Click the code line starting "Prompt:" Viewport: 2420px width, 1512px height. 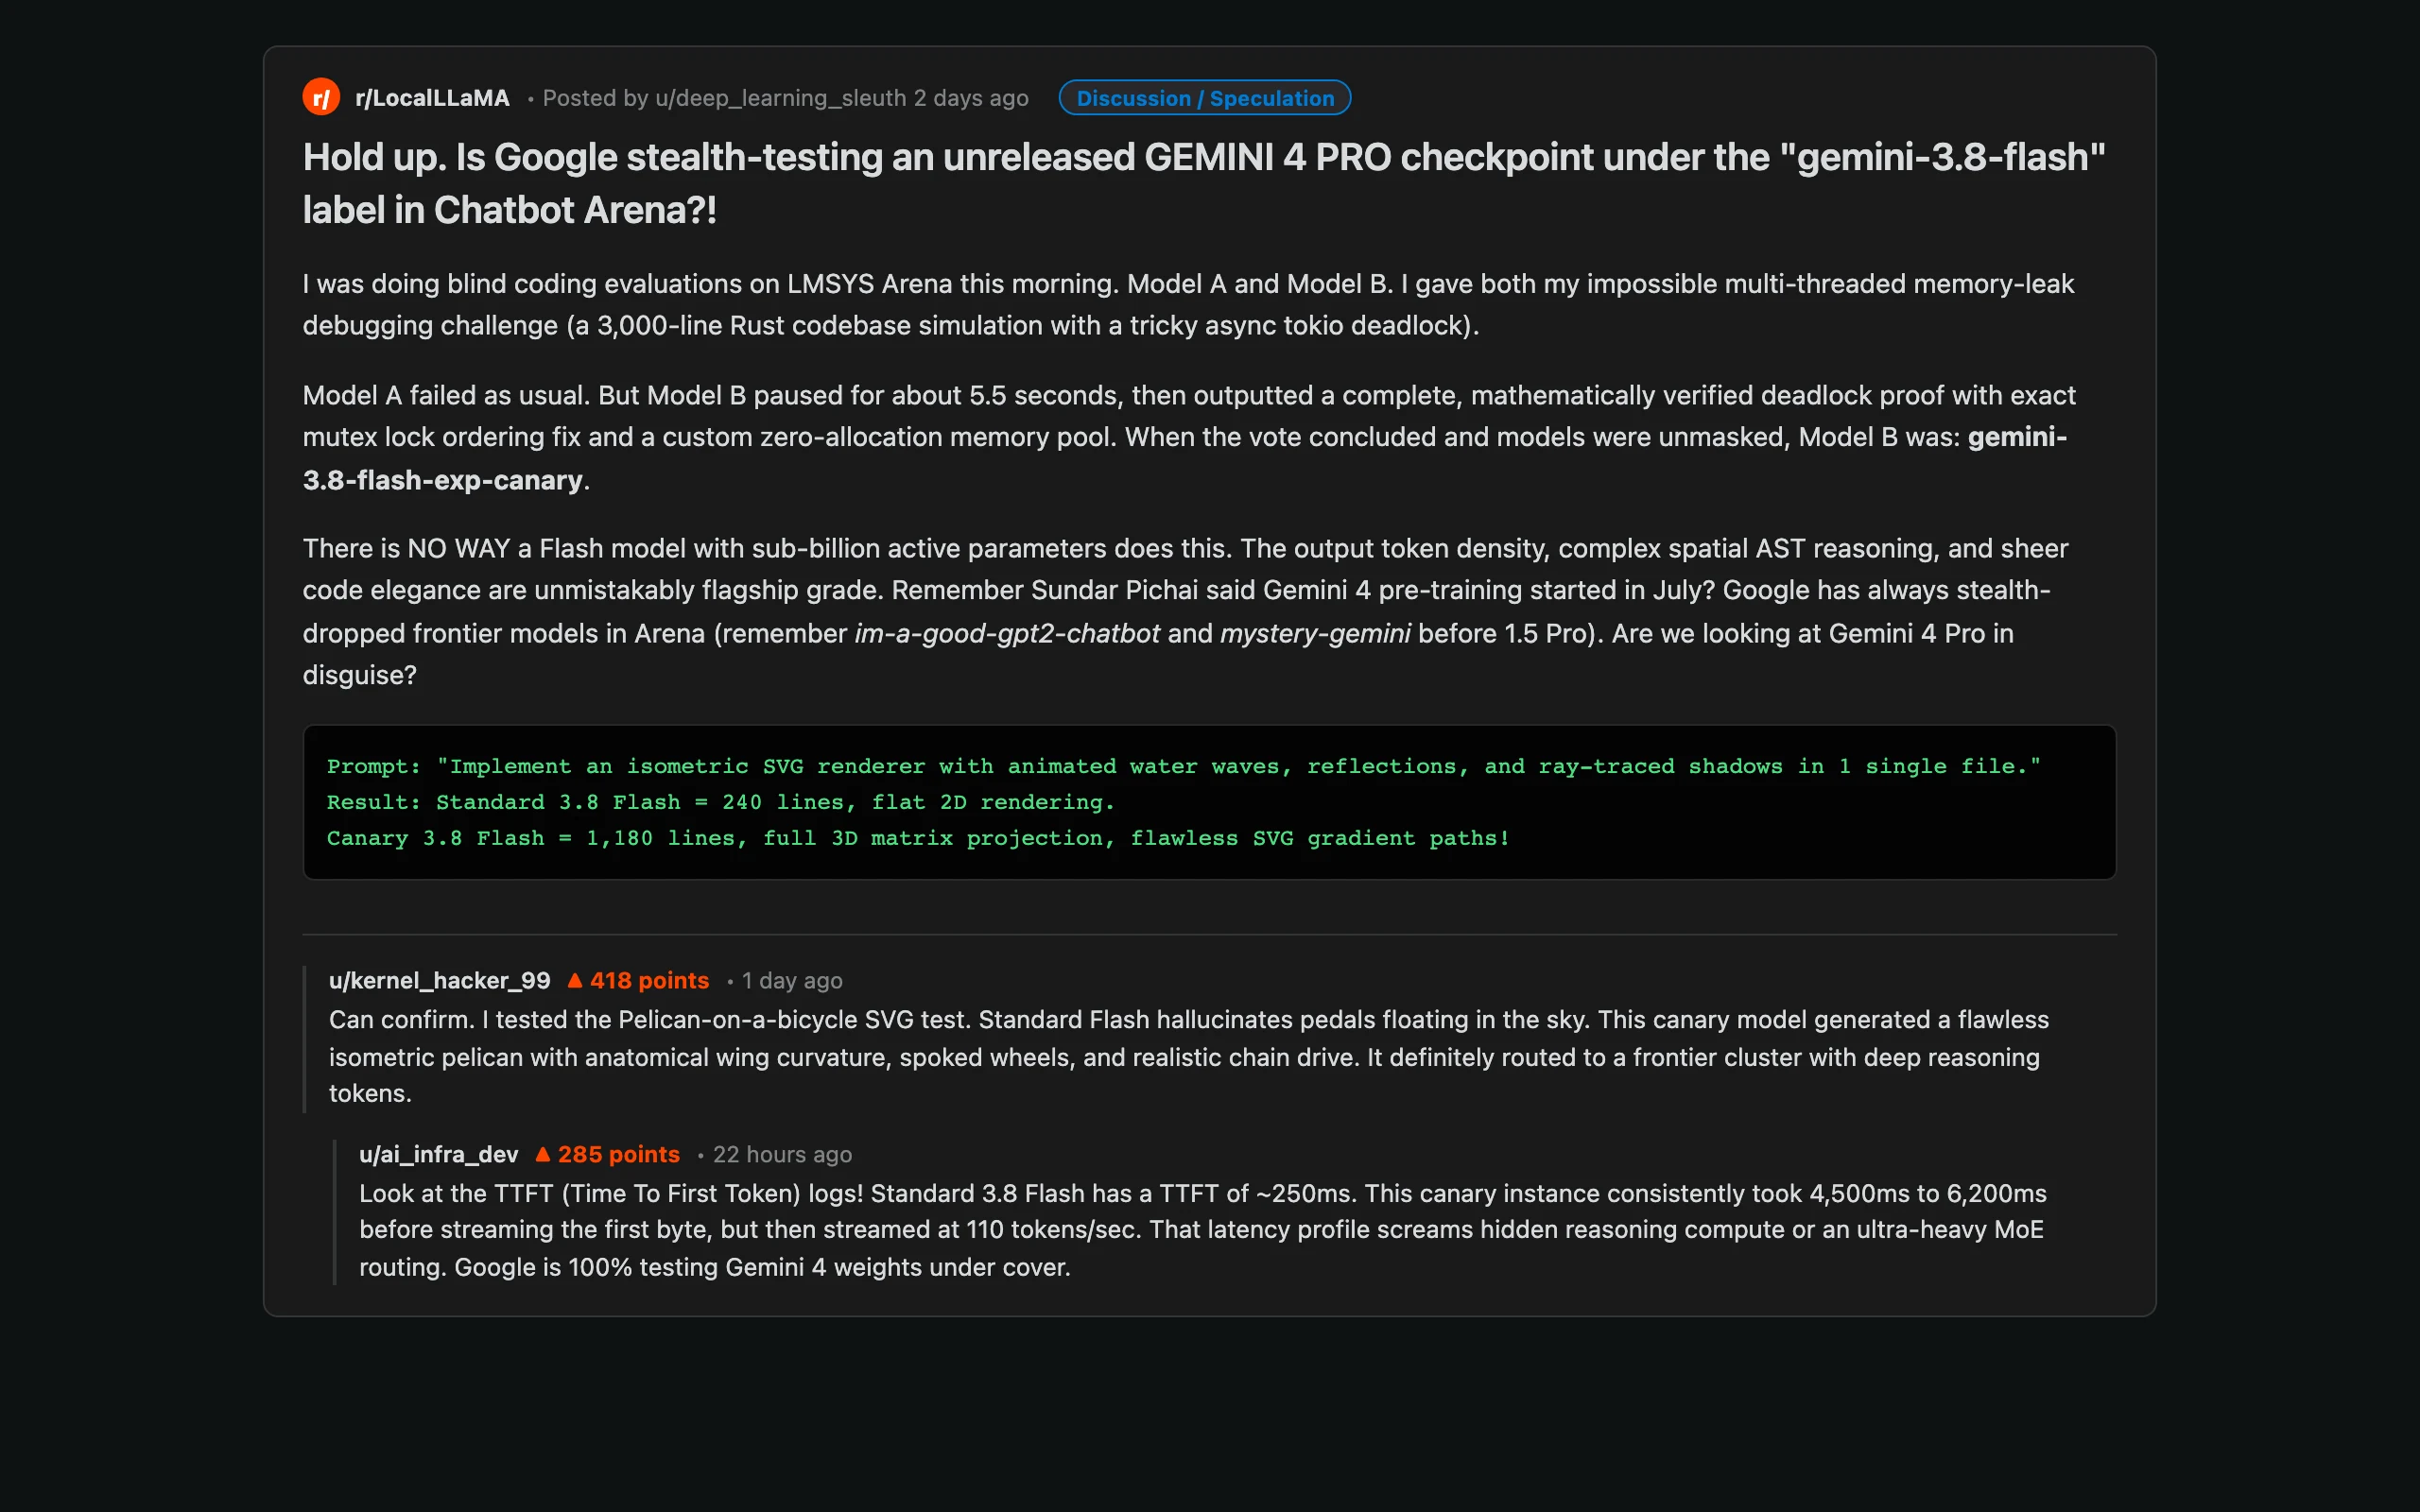pyautogui.click(x=1183, y=766)
